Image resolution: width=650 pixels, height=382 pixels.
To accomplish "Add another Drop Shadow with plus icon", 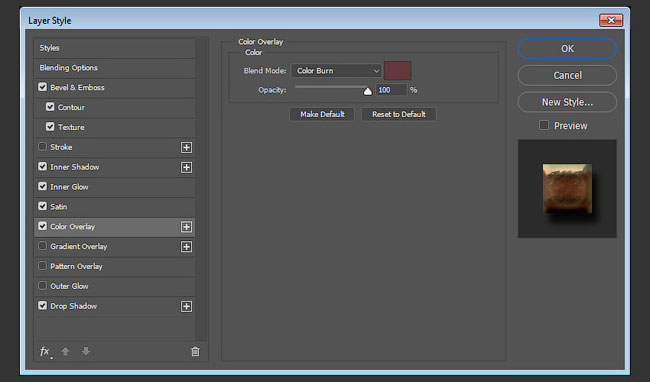I will (187, 306).
